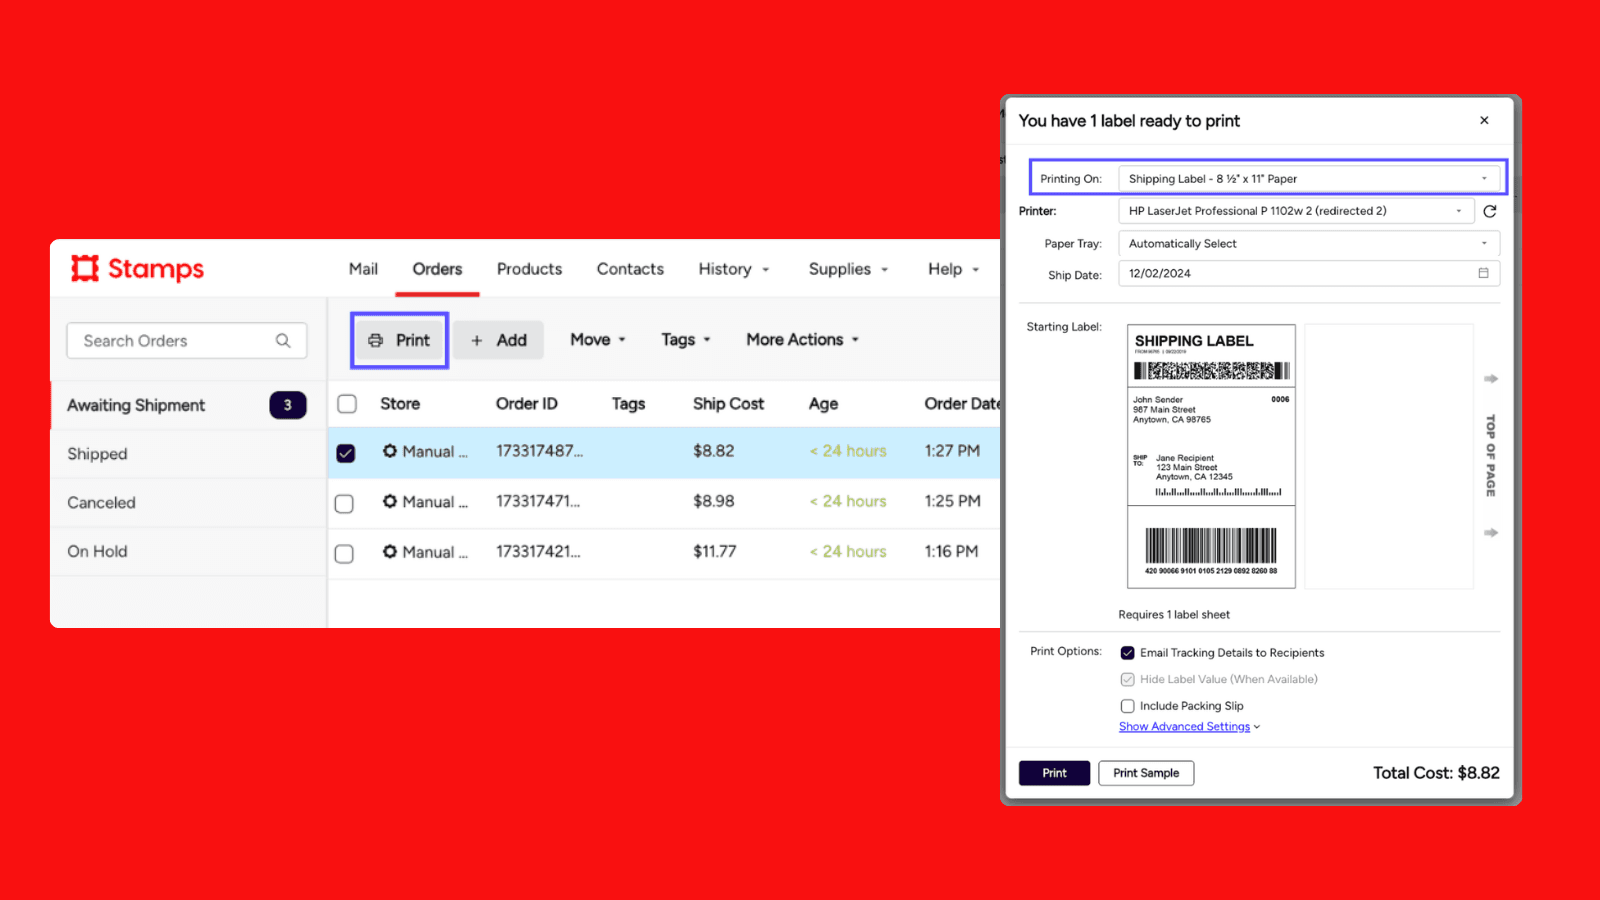Check the checkbox for order 173317471
This screenshot has height=900, width=1600.
point(344,502)
